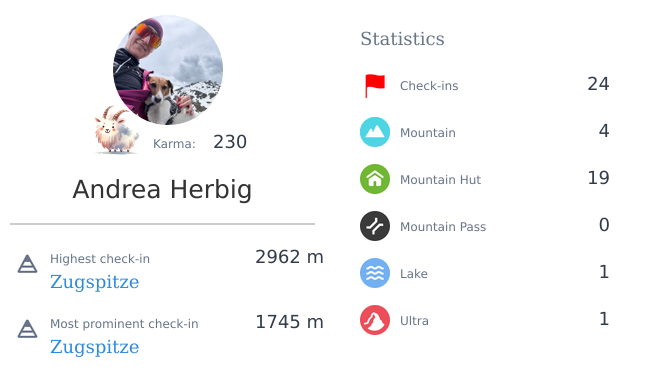Click the Mountain Pass label
Viewport: 650px width, 385px height.
[x=443, y=227]
